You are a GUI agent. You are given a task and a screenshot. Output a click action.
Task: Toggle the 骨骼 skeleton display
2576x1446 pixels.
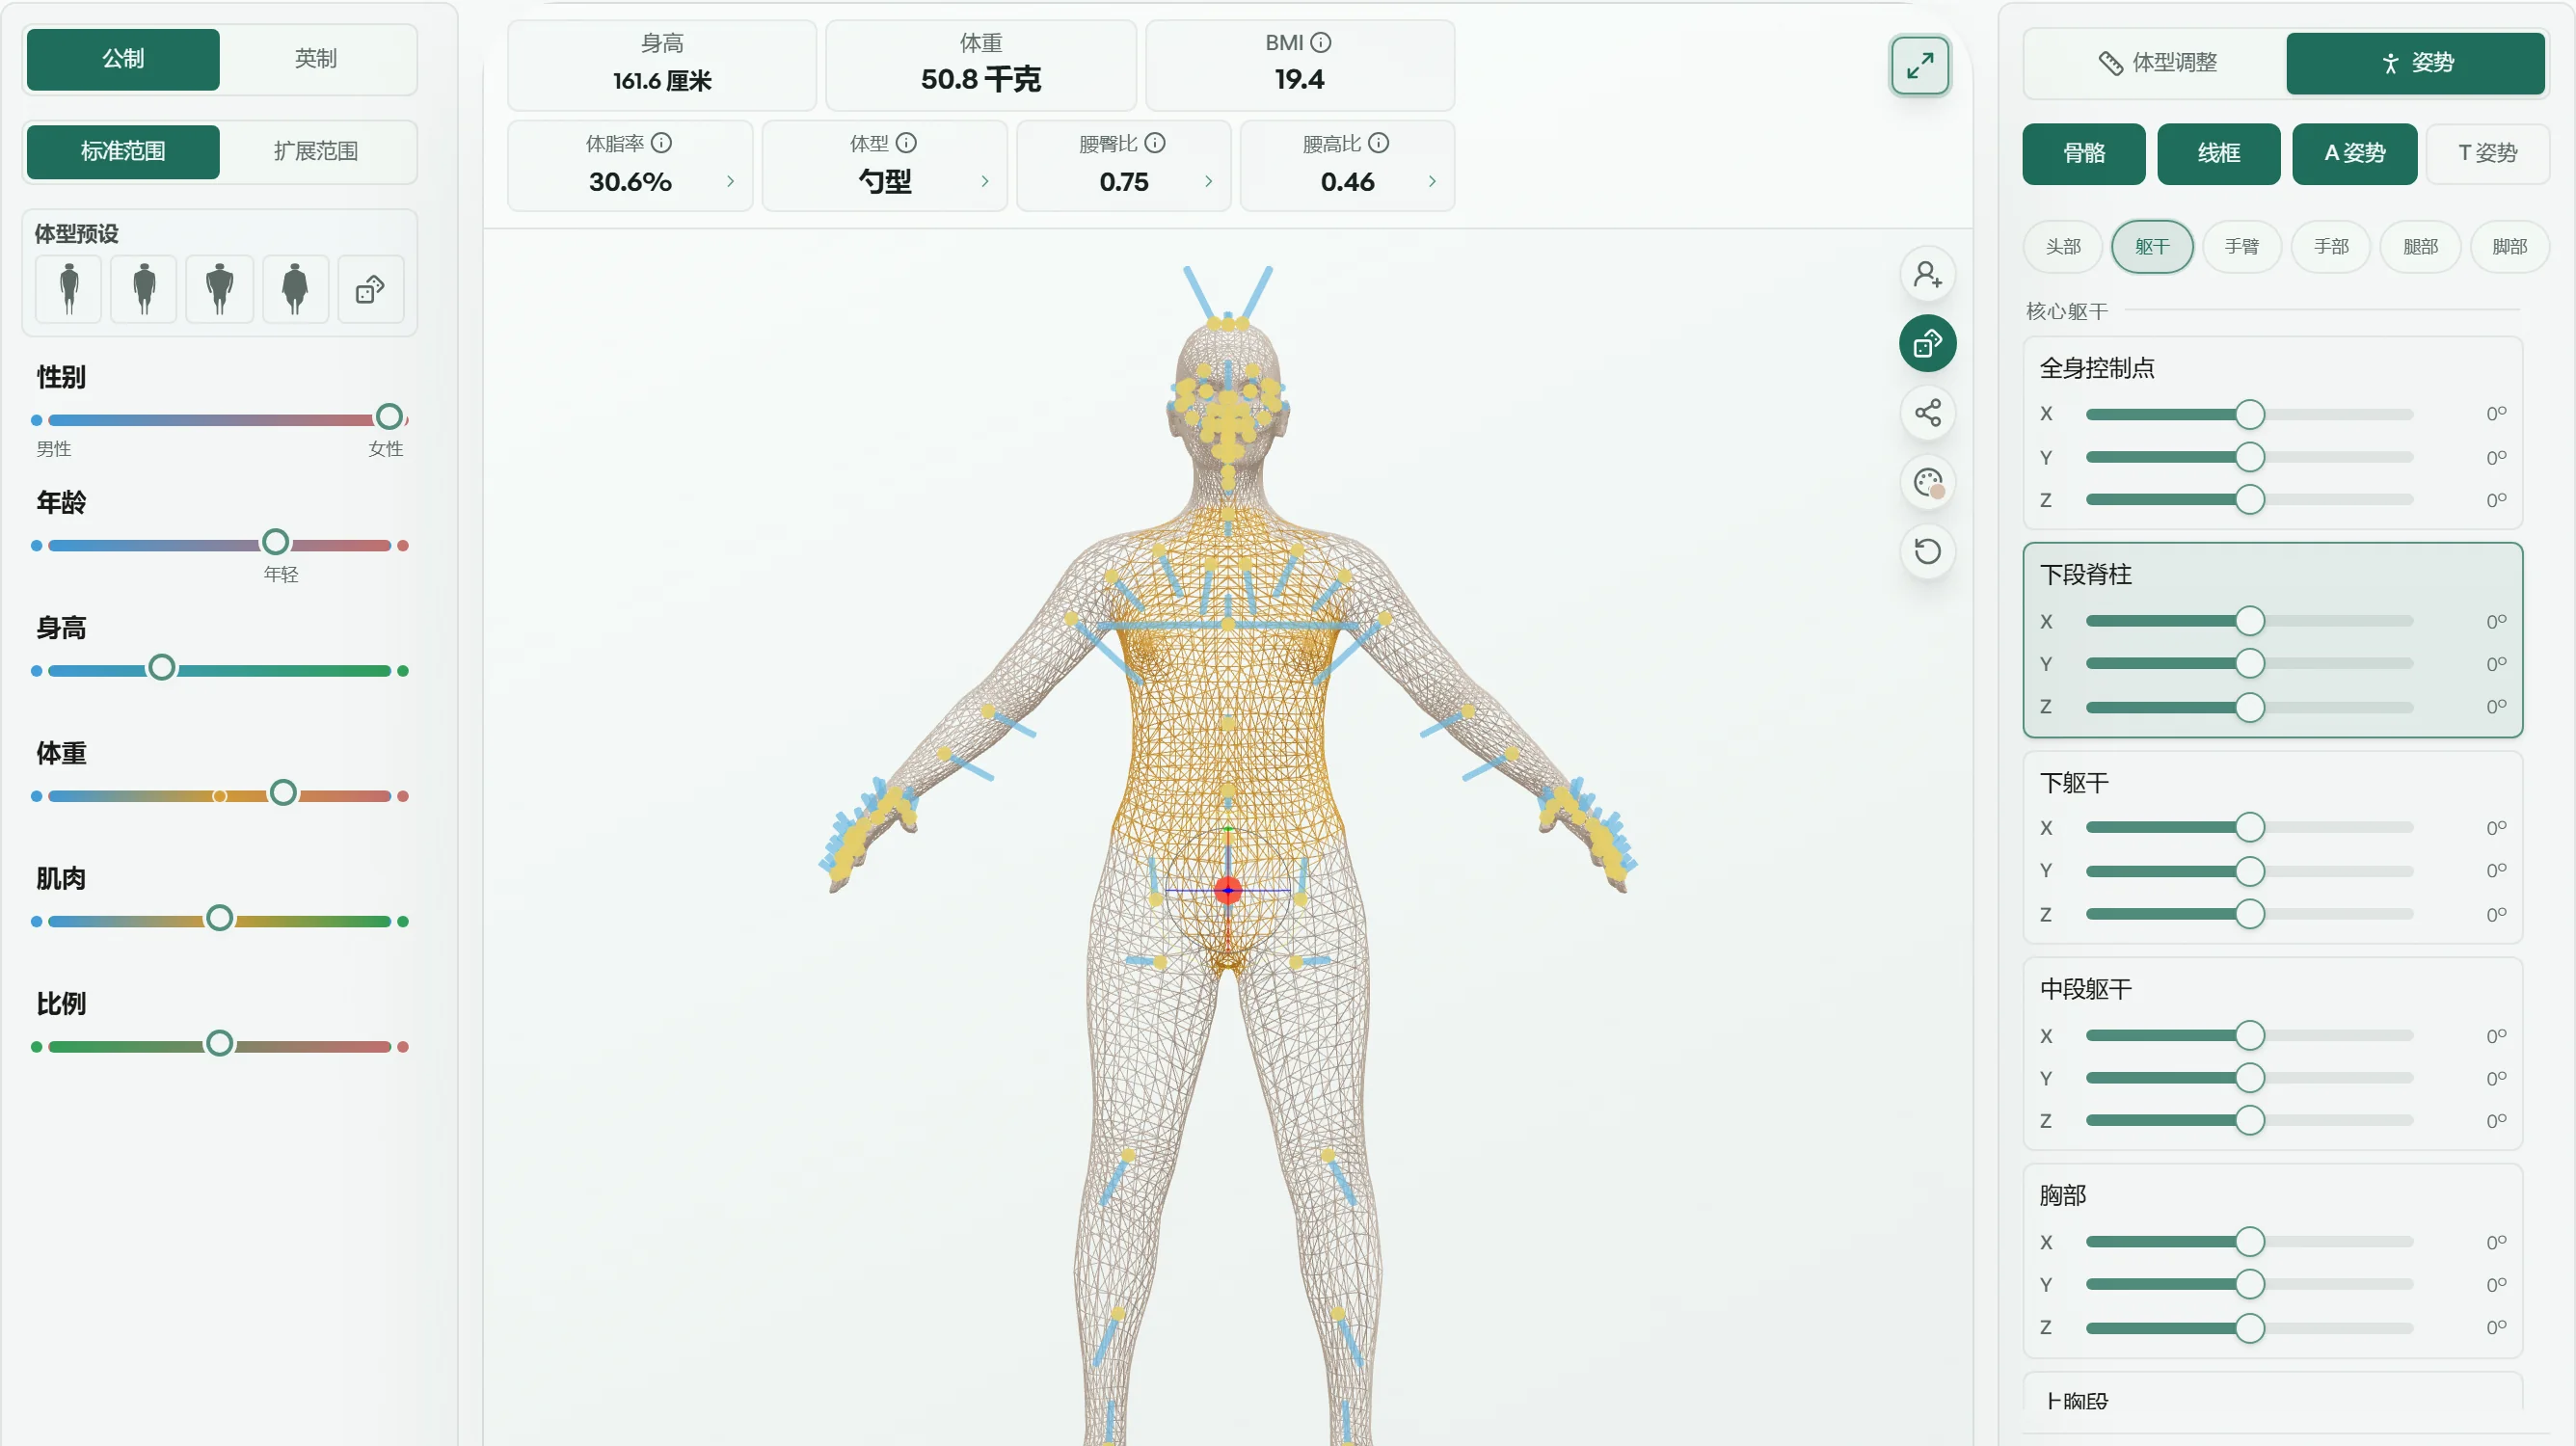tap(2084, 154)
